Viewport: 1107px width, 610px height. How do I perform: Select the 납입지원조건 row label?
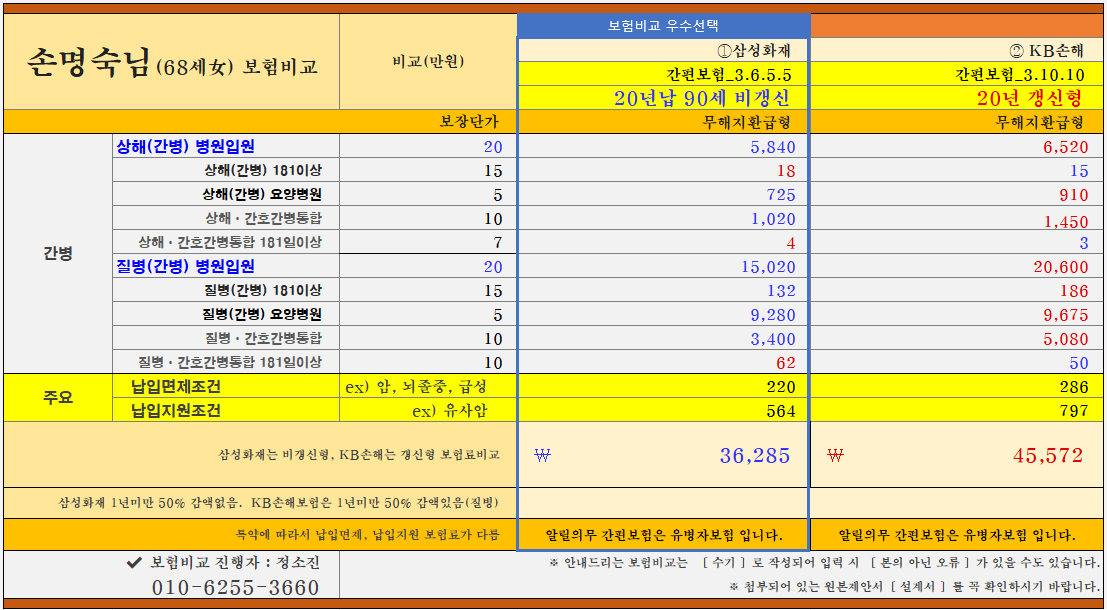pyautogui.click(x=175, y=409)
